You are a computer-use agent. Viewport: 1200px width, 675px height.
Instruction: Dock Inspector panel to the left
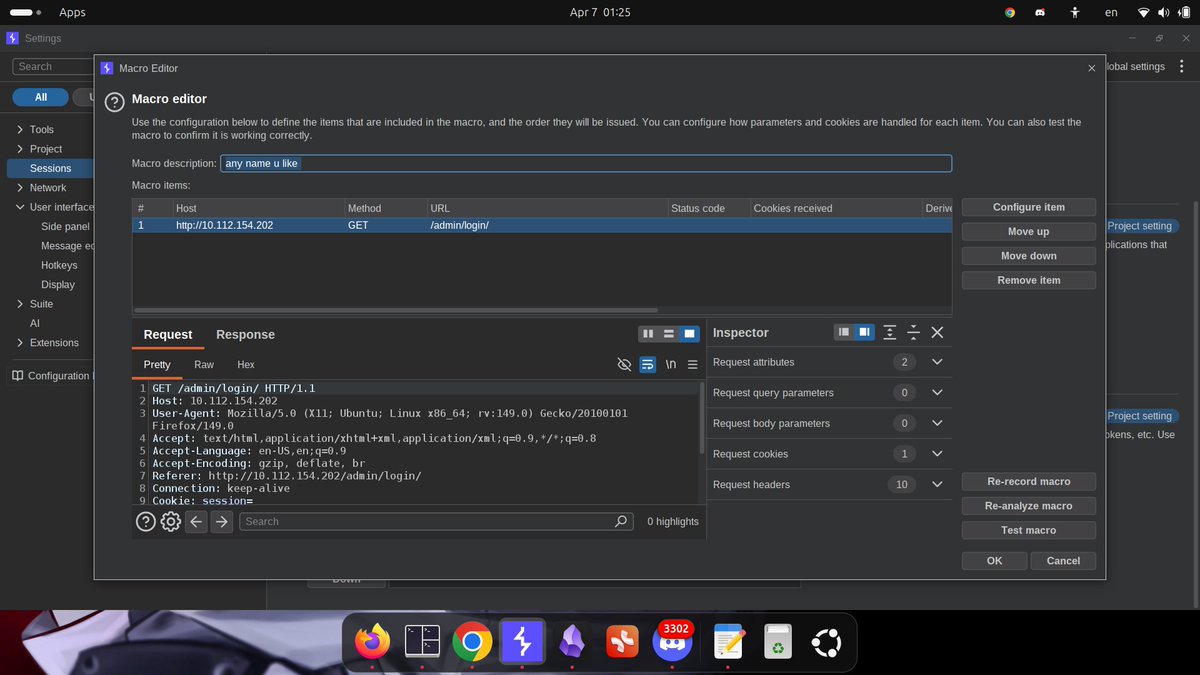844,332
